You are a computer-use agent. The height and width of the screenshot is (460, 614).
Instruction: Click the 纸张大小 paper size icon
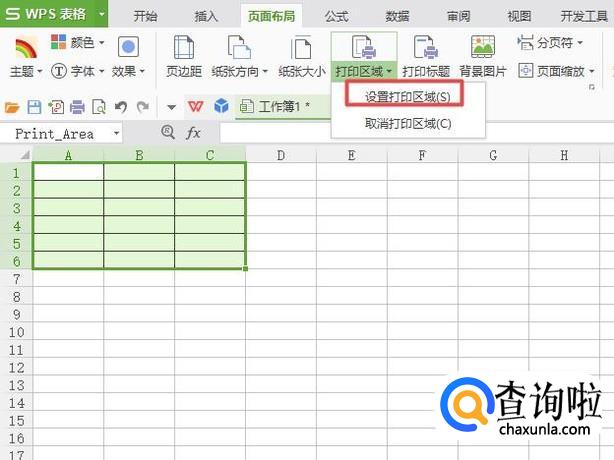click(x=301, y=49)
